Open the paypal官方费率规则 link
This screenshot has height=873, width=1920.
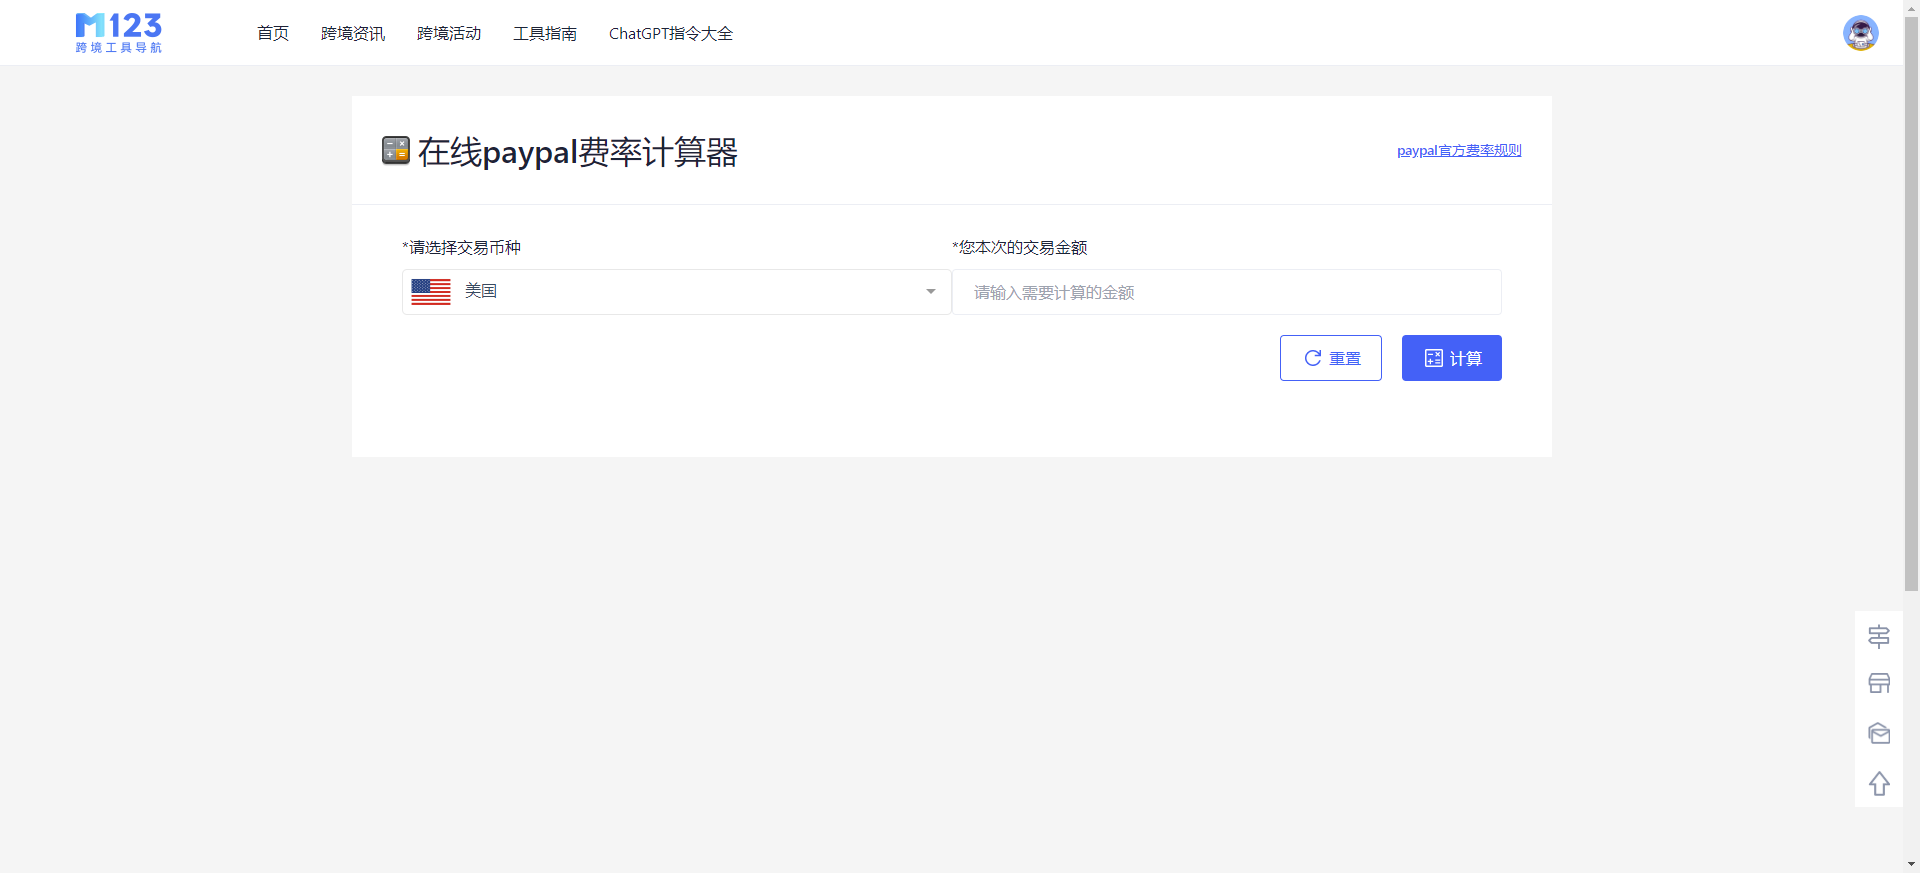[1459, 151]
